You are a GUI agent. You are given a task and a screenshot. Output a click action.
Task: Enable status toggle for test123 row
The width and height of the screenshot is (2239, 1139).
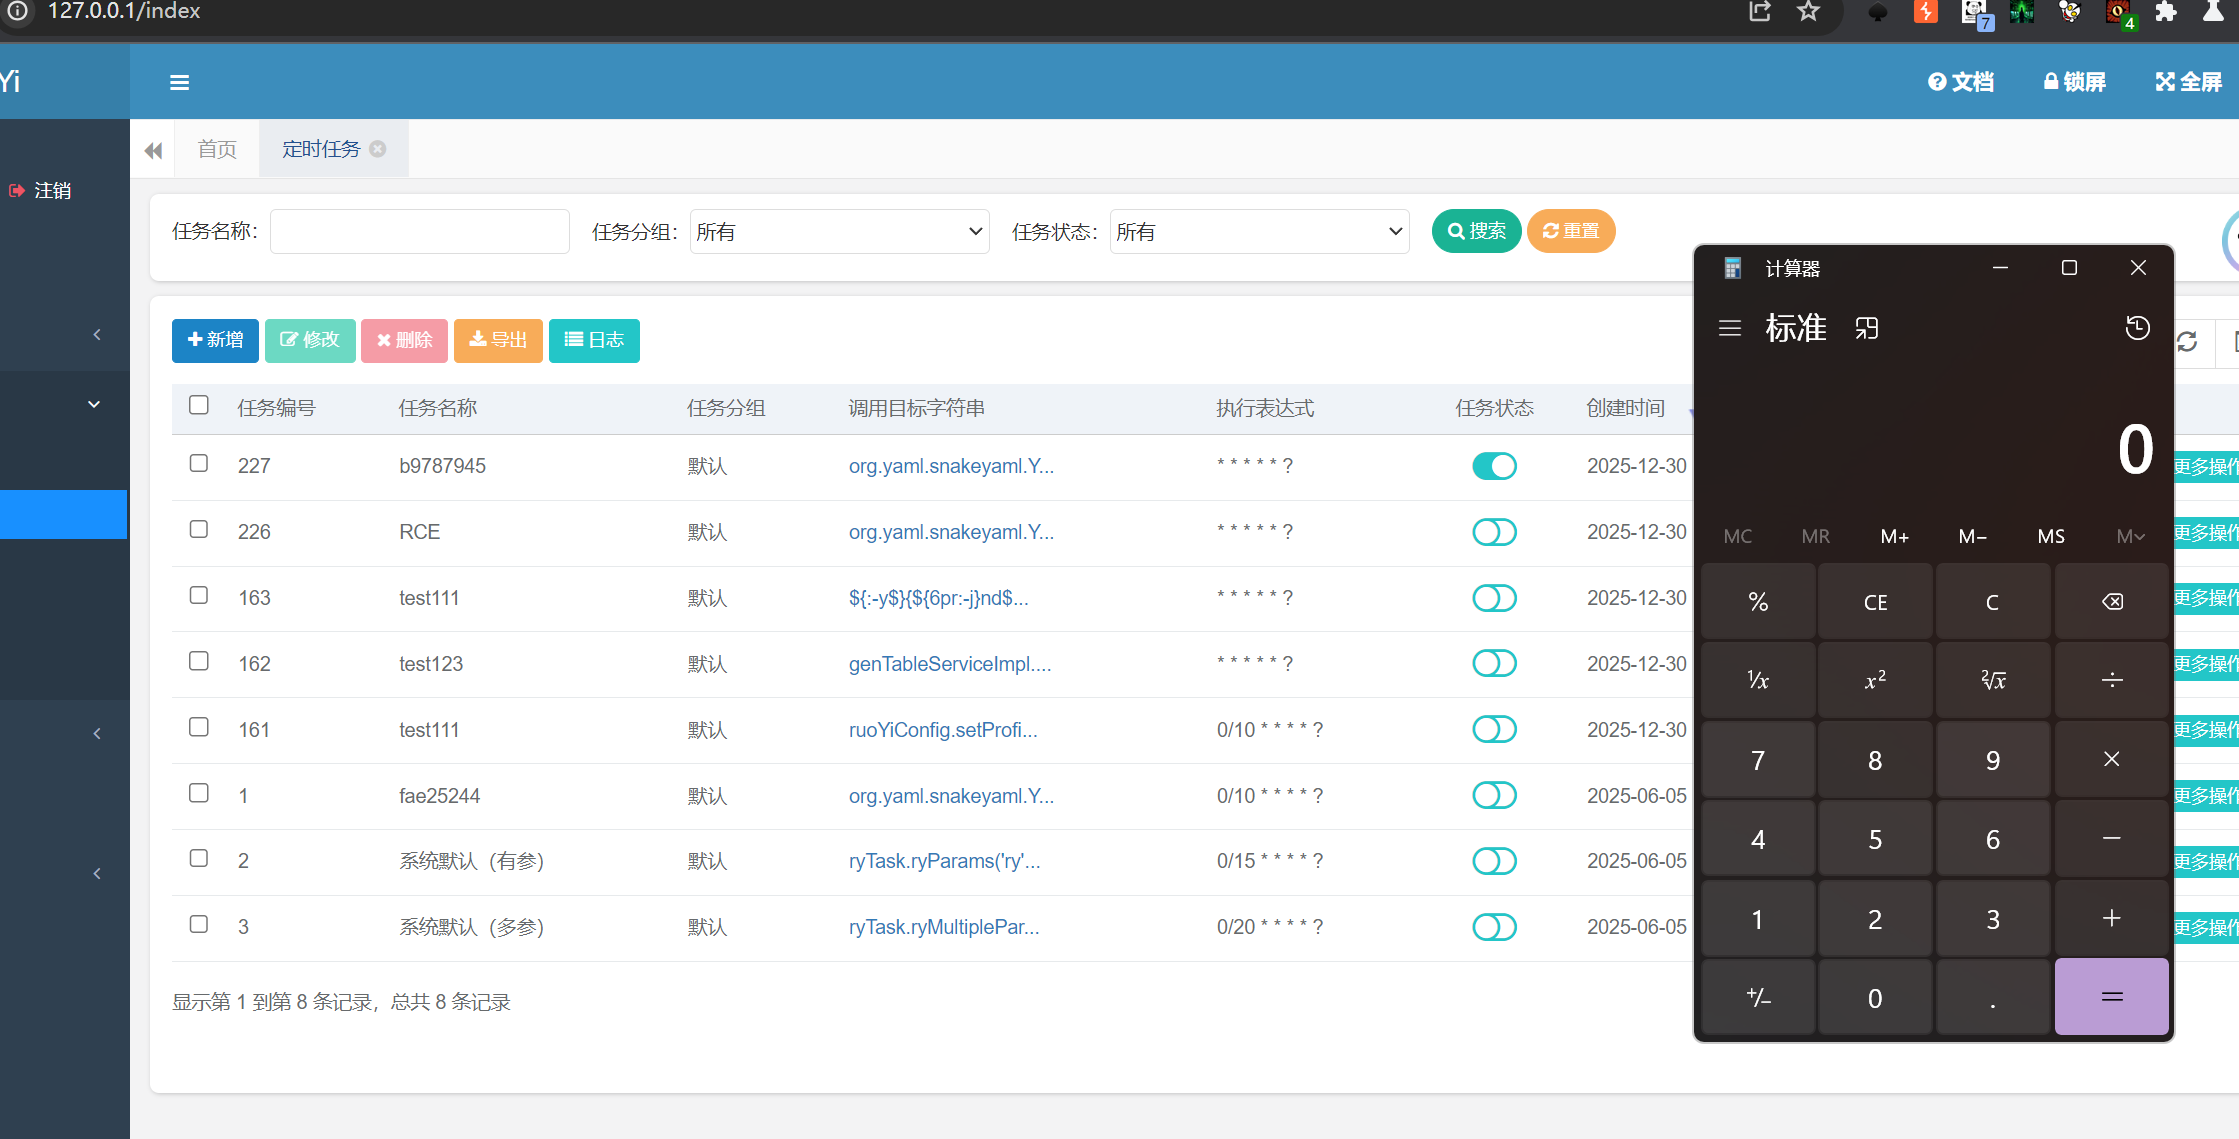1494,663
